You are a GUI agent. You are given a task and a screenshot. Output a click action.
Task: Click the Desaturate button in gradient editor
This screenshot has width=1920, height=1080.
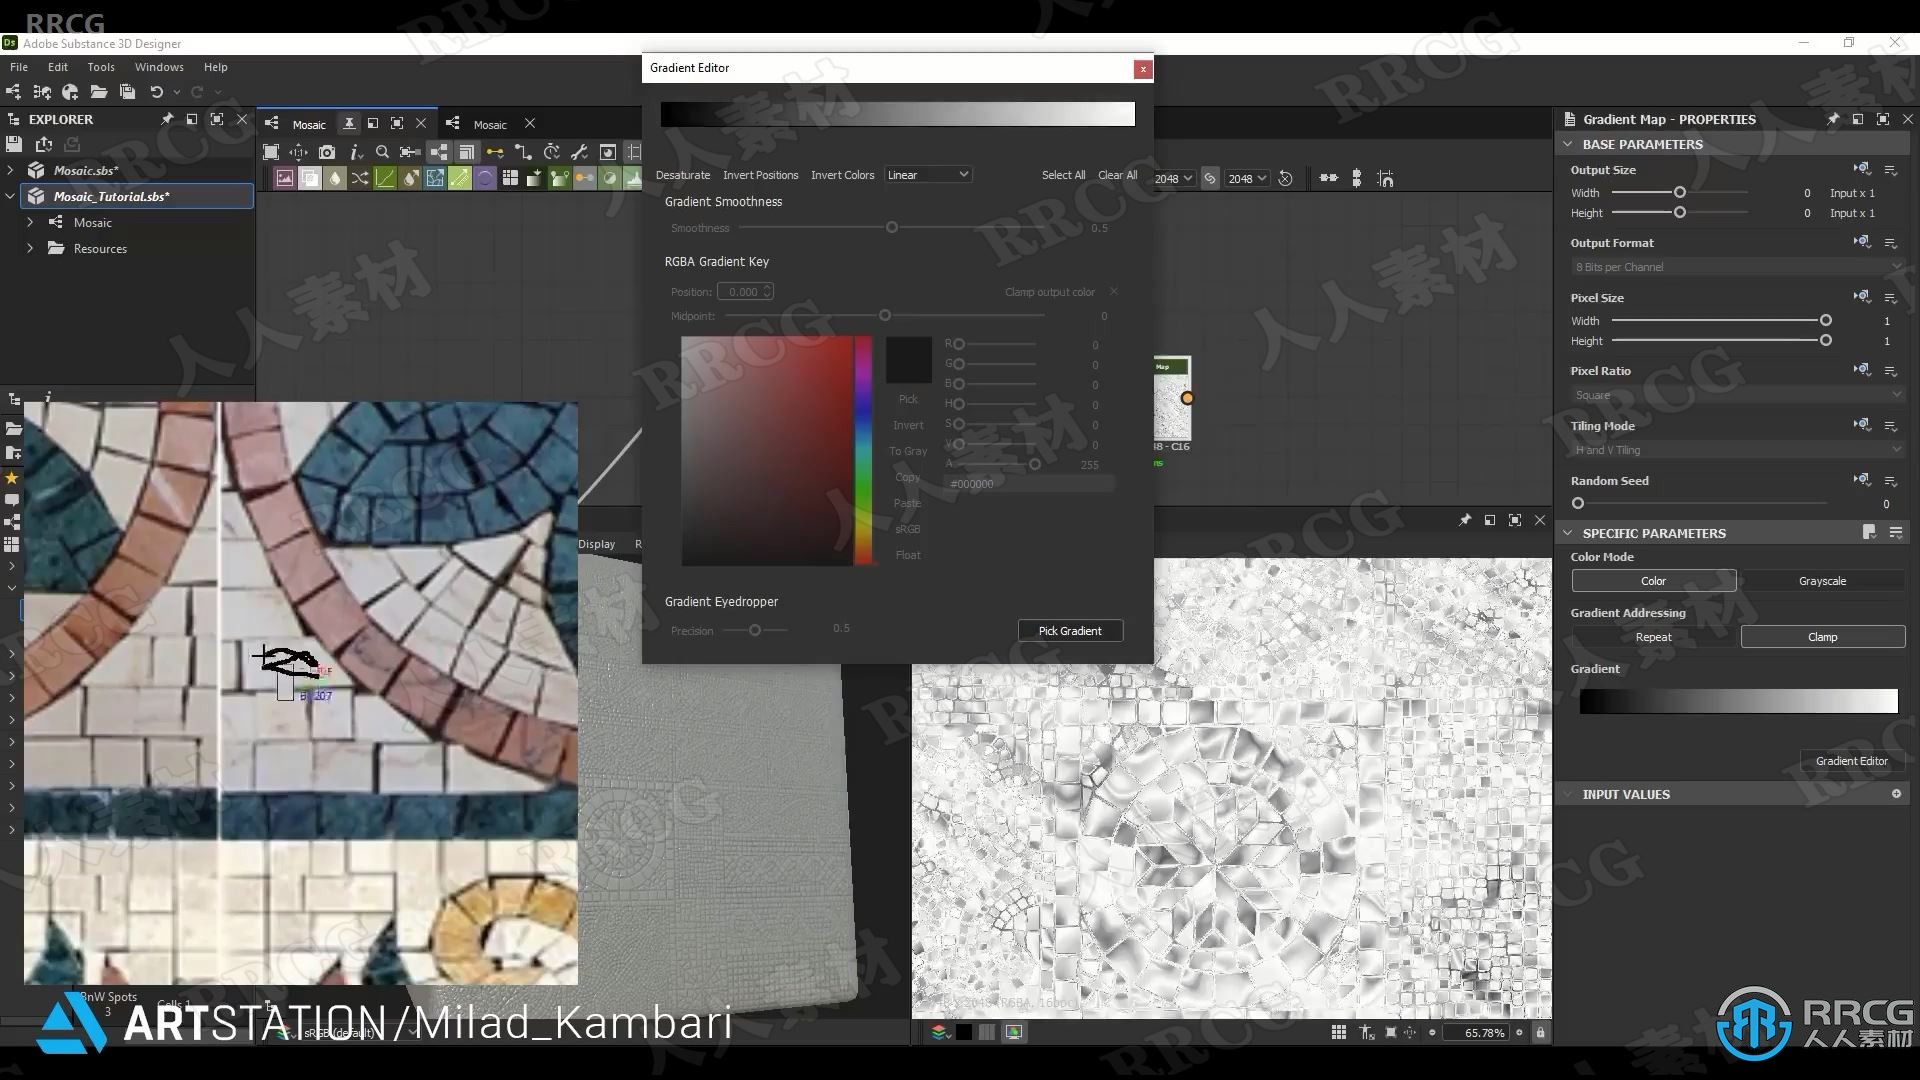(x=682, y=174)
